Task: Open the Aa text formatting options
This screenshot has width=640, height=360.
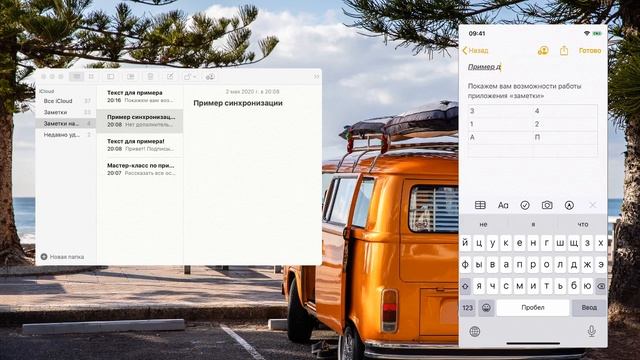Action: click(x=503, y=205)
